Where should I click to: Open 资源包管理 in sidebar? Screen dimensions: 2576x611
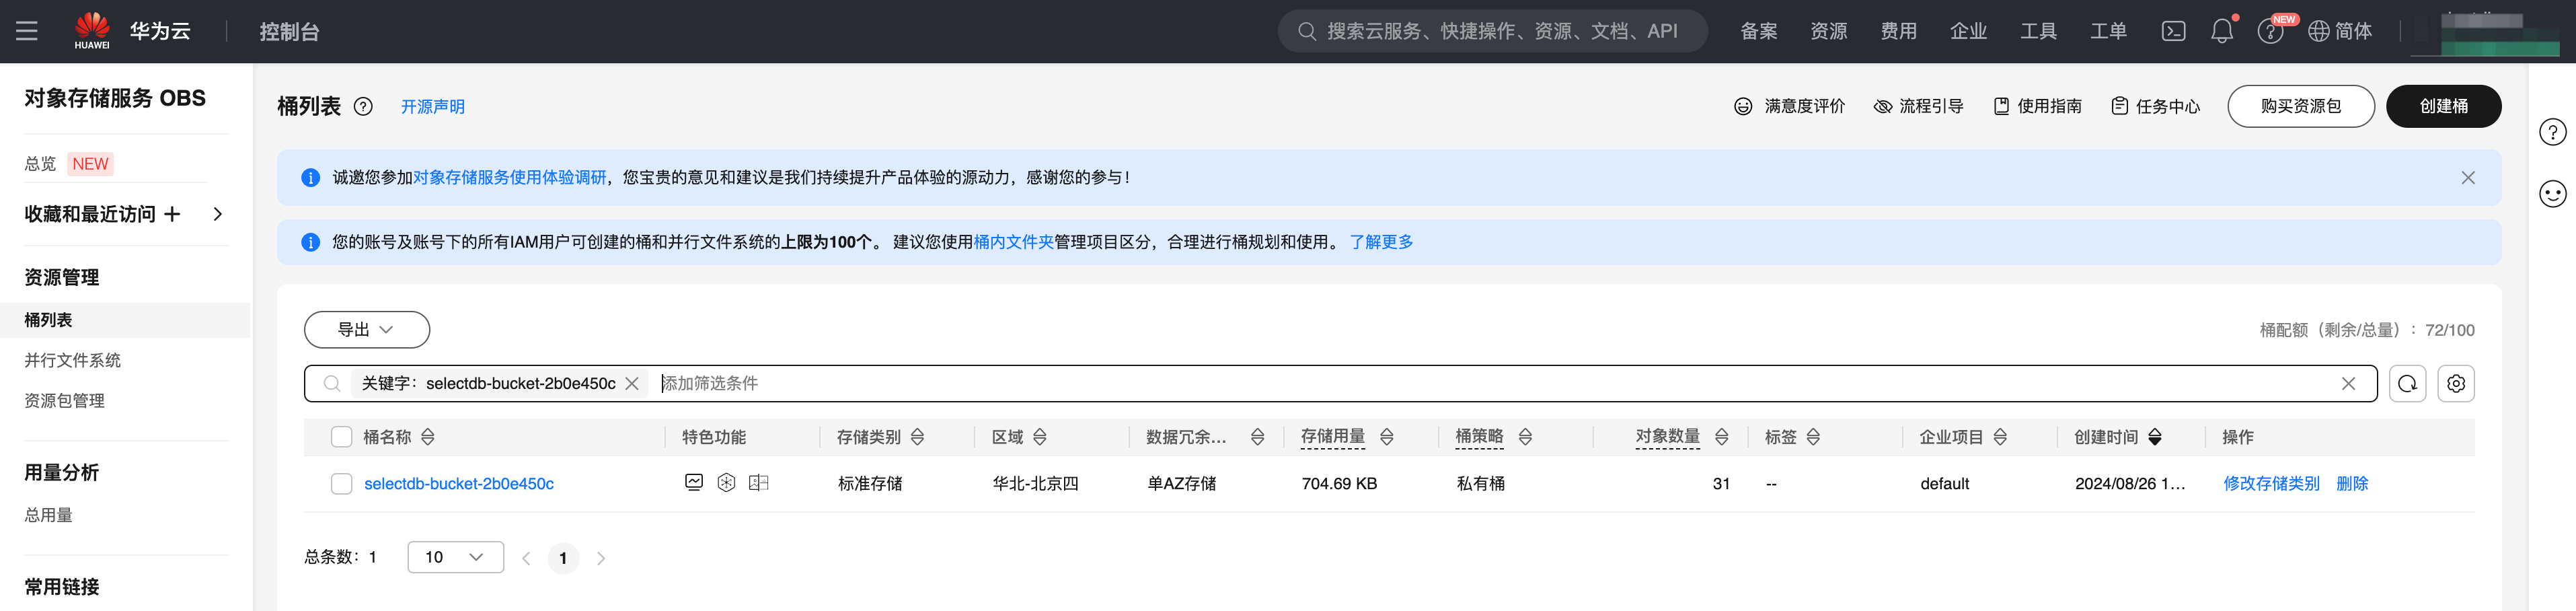click(64, 401)
